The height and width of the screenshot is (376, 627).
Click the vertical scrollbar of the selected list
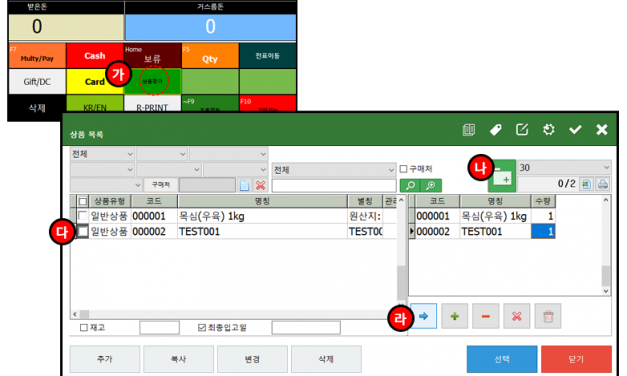coord(606,245)
